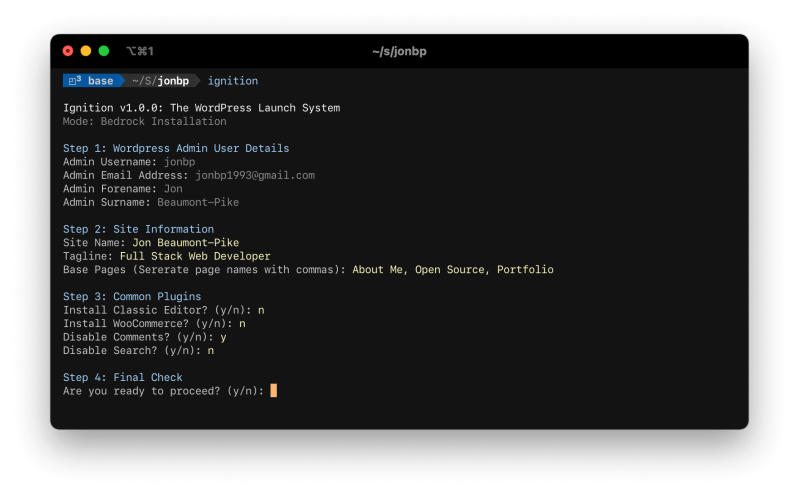
Task: Click the Step 1 Wordpress Admin heading
Action: click(x=176, y=148)
